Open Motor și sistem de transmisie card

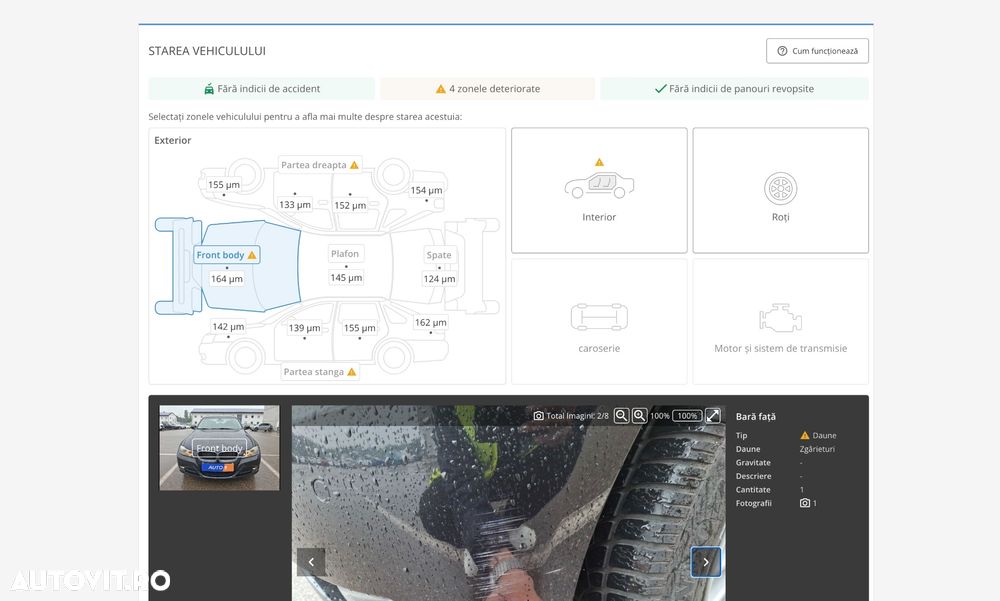coord(781,322)
